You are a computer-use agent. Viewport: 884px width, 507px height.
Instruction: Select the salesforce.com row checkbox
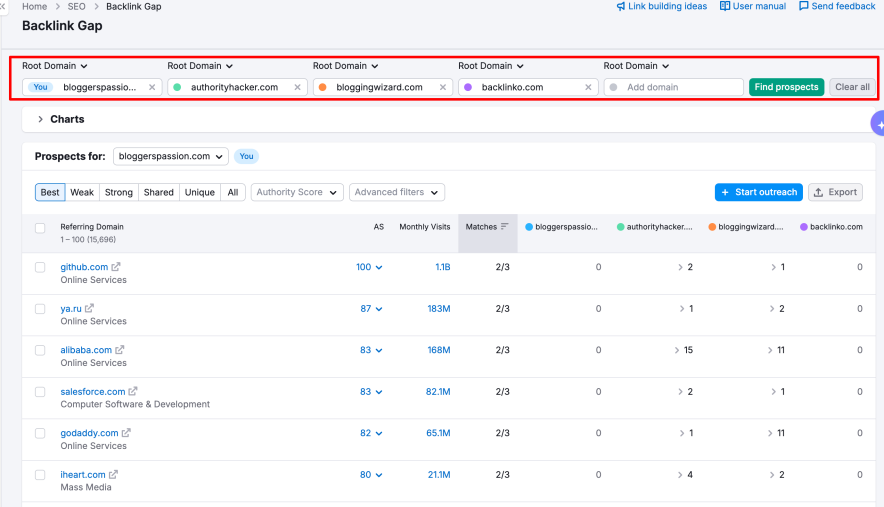click(x=40, y=392)
